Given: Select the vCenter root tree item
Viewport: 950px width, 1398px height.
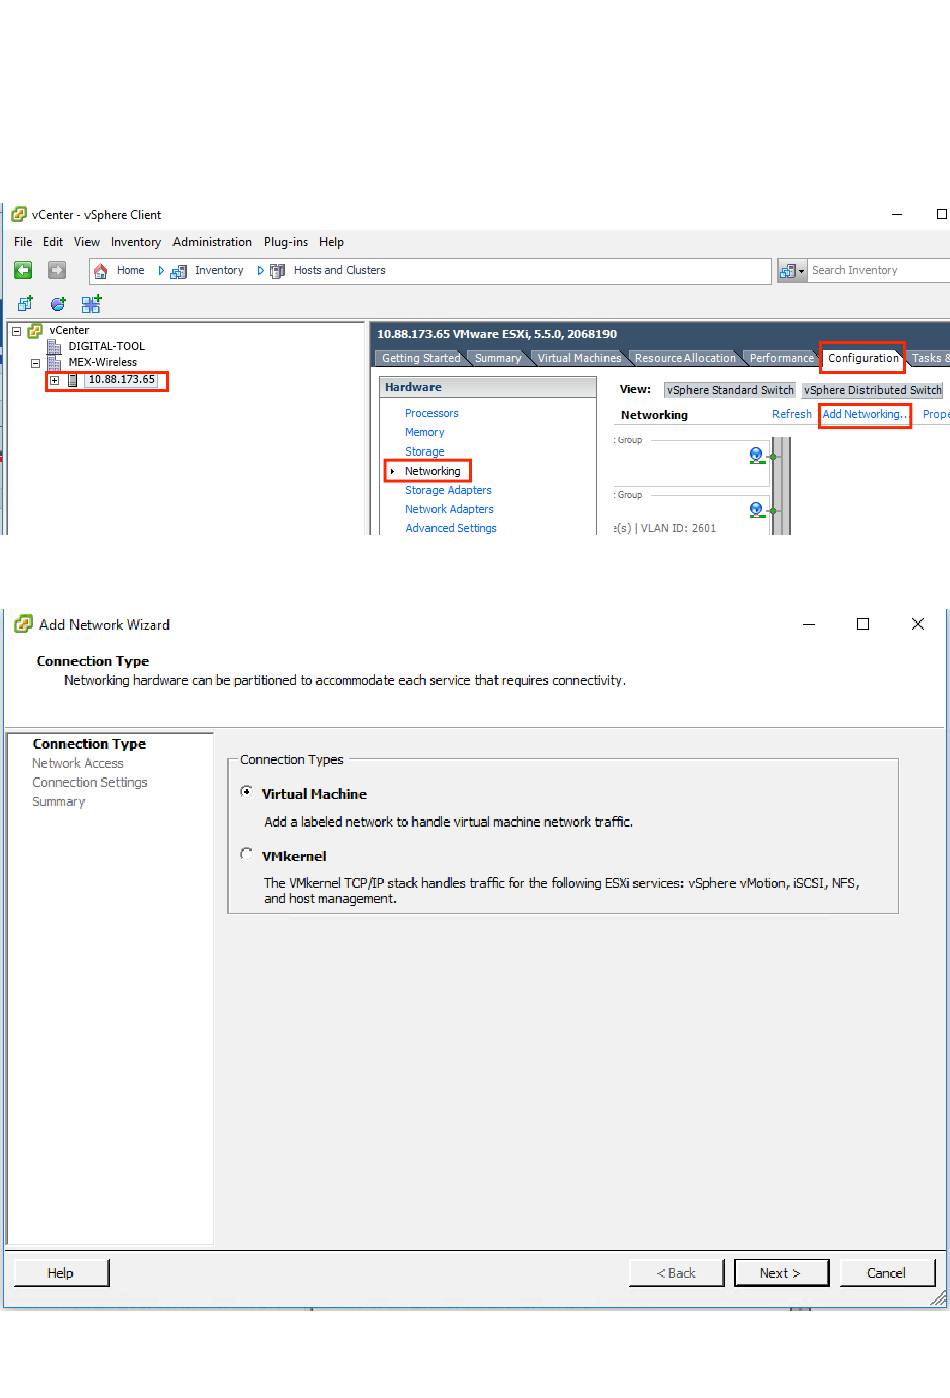Looking at the screenshot, I should 69,330.
